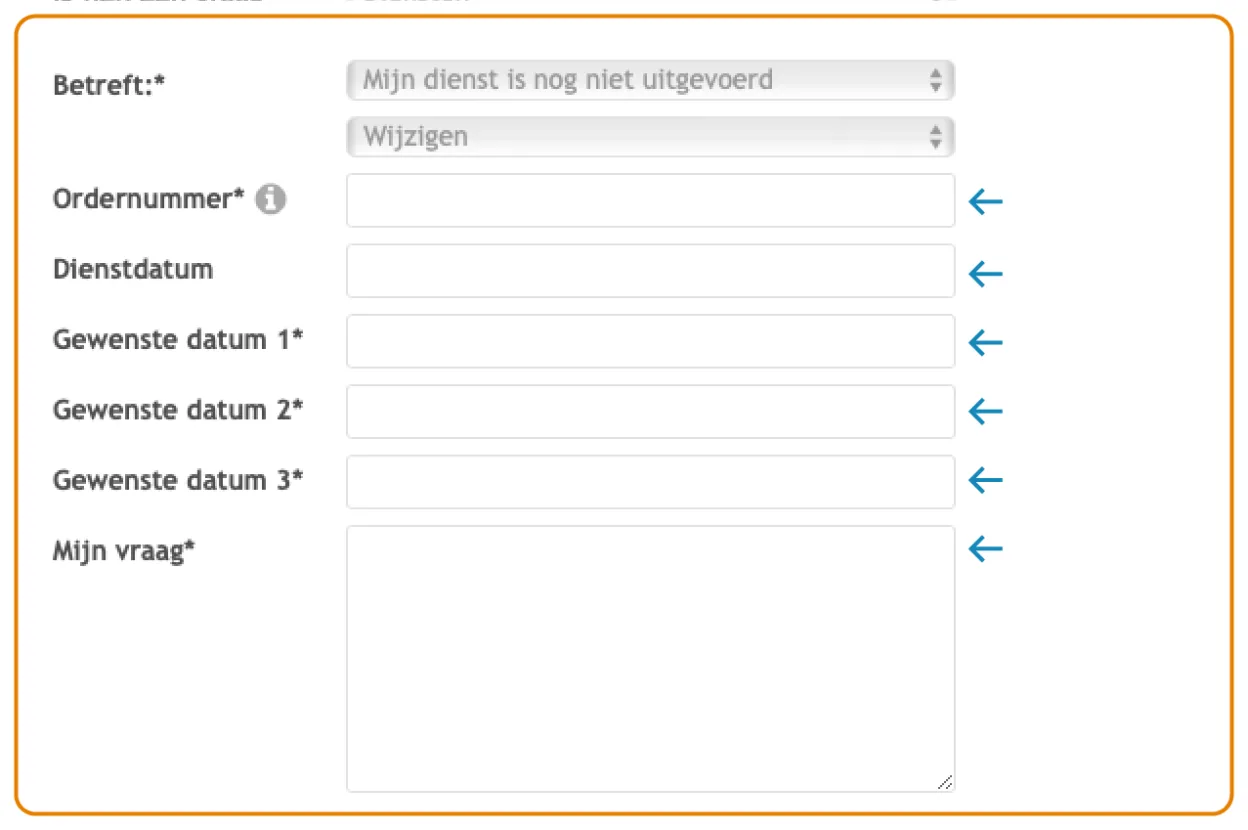This screenshot has width=1248, height=830.
Task: Expand the Wijzigen dropdown
Action: tap(651, 137)
